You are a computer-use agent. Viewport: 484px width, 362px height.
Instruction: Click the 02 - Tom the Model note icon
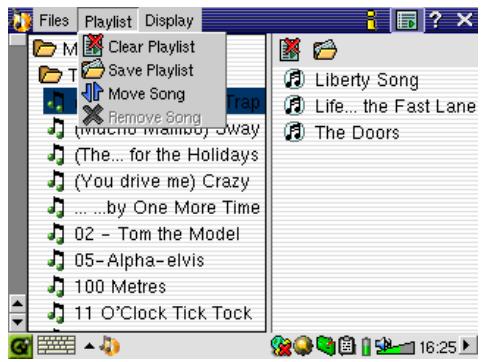[56, 234]
